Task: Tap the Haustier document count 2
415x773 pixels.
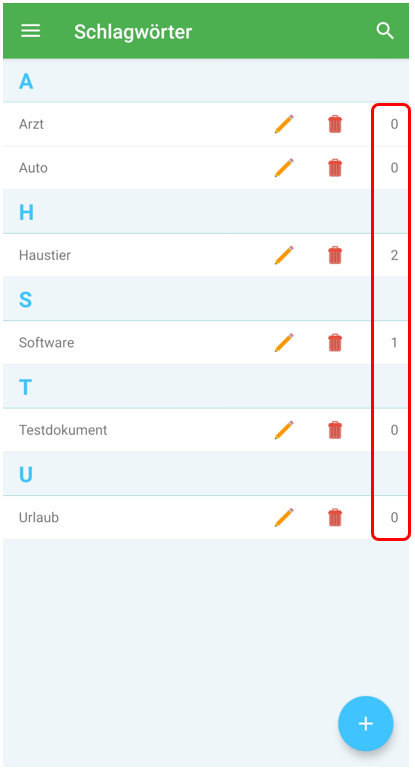Action: click(394, 255)
